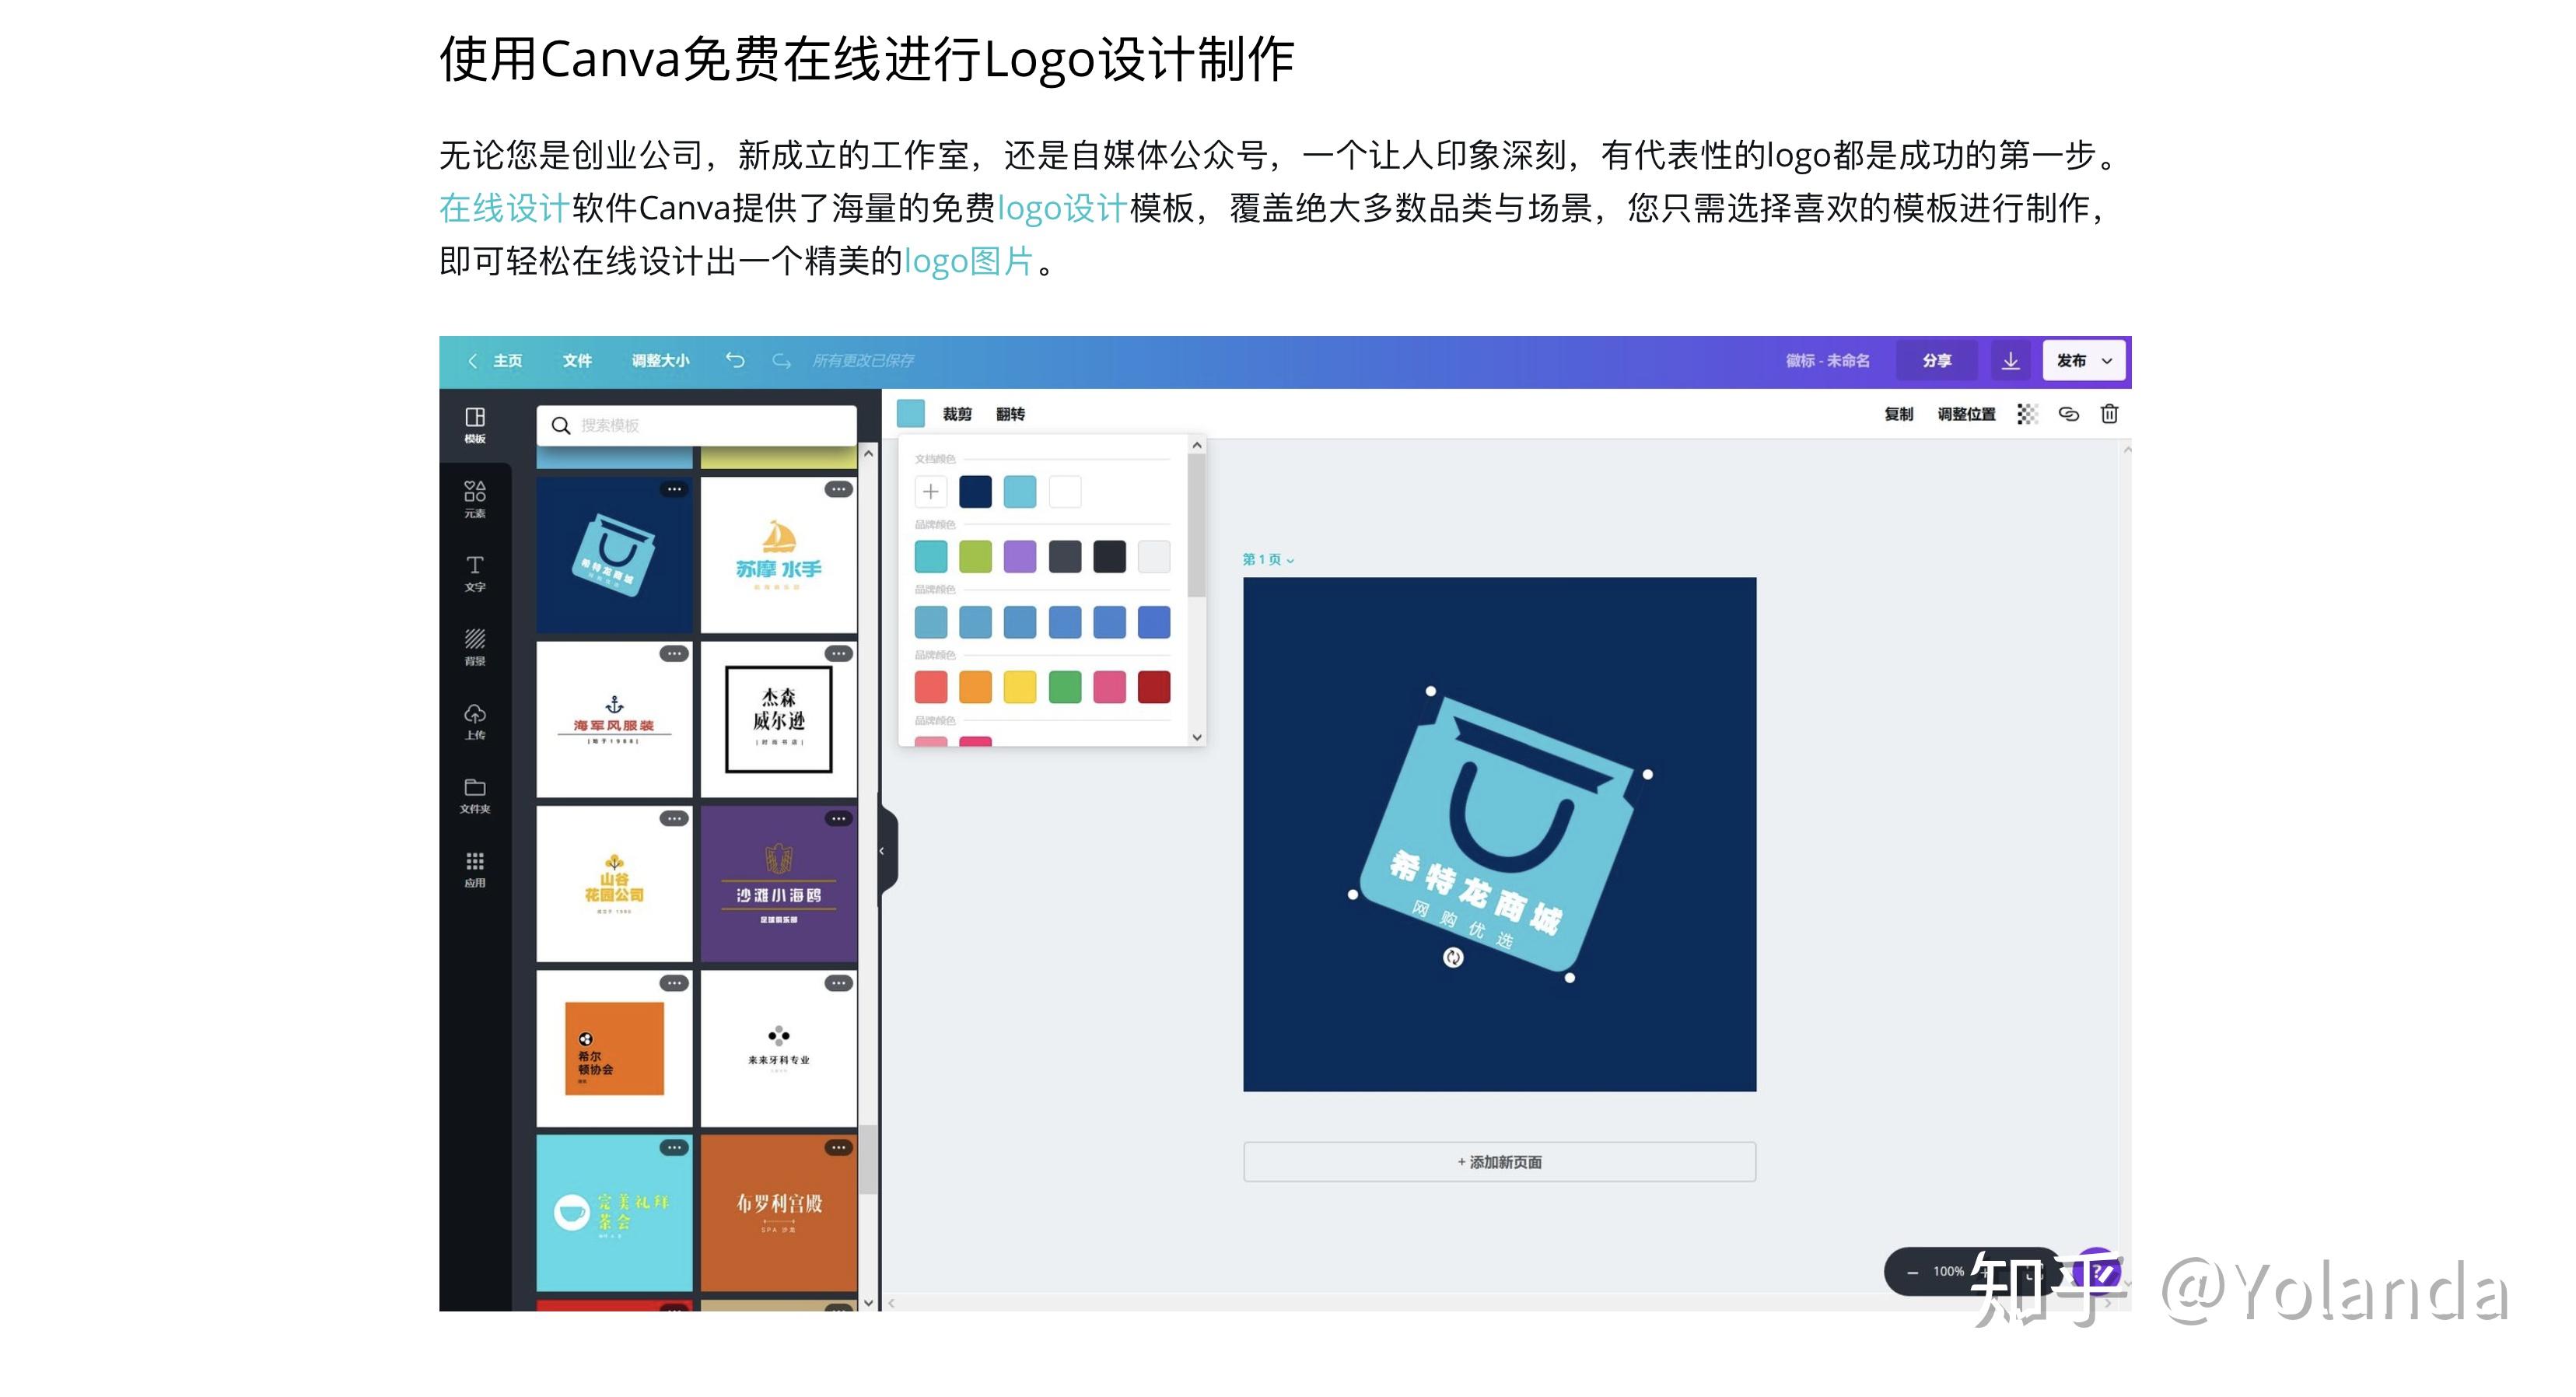Open the 调整大小 resize menu
The width and height of the screenshot is (2576, 1397).
tap(660, 361)
